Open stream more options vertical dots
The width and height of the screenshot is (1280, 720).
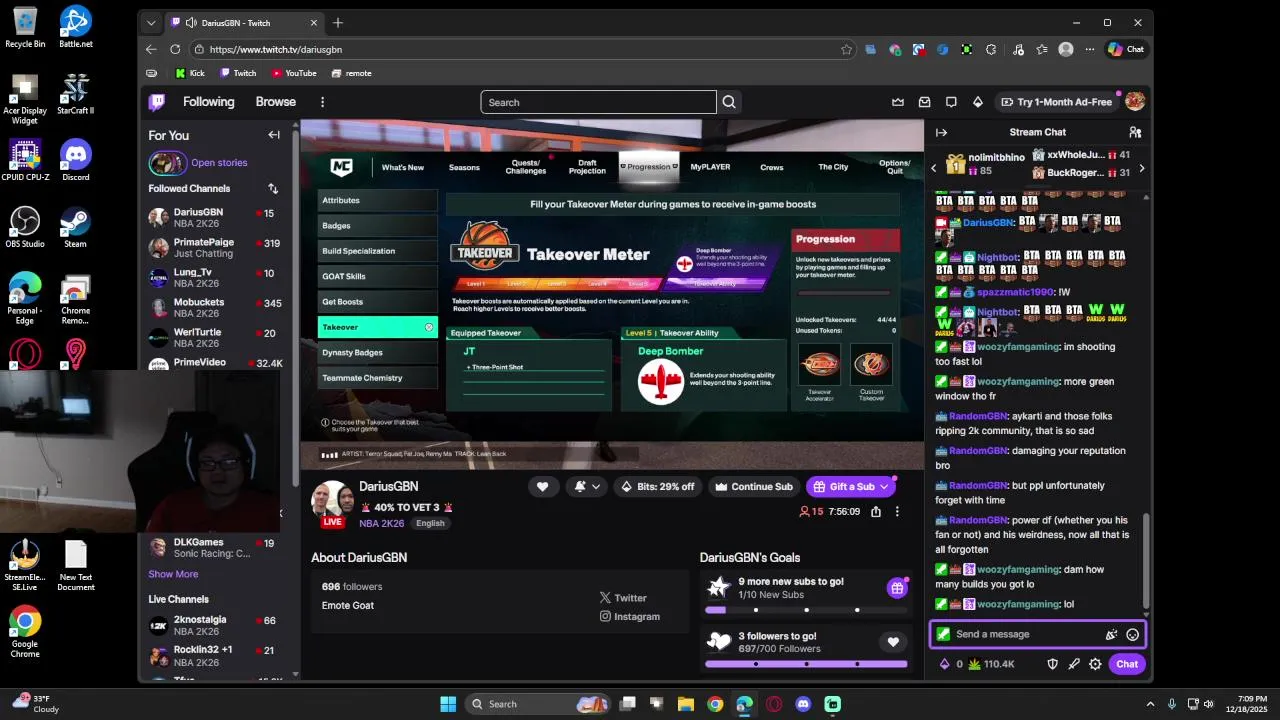(897, 511)
